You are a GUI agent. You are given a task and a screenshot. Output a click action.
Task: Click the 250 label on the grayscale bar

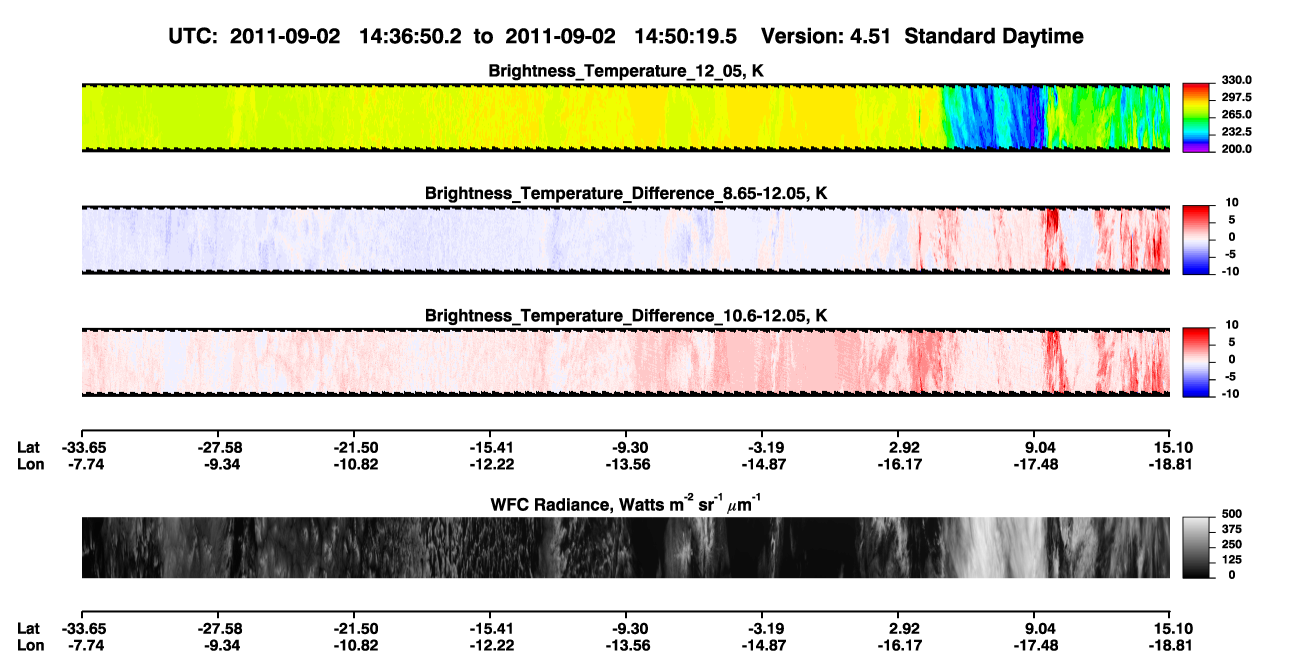[x=1232, y=544]
